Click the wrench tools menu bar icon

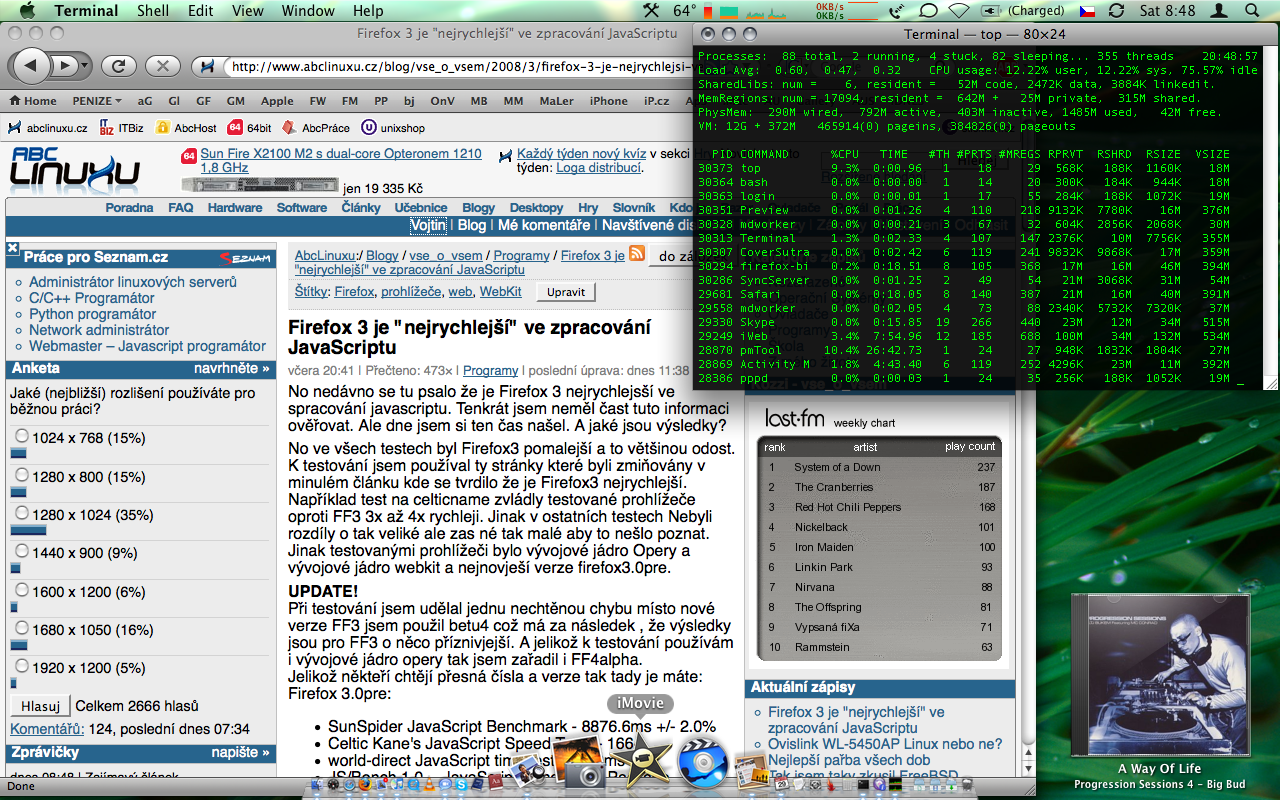click(x=651, y=11)
